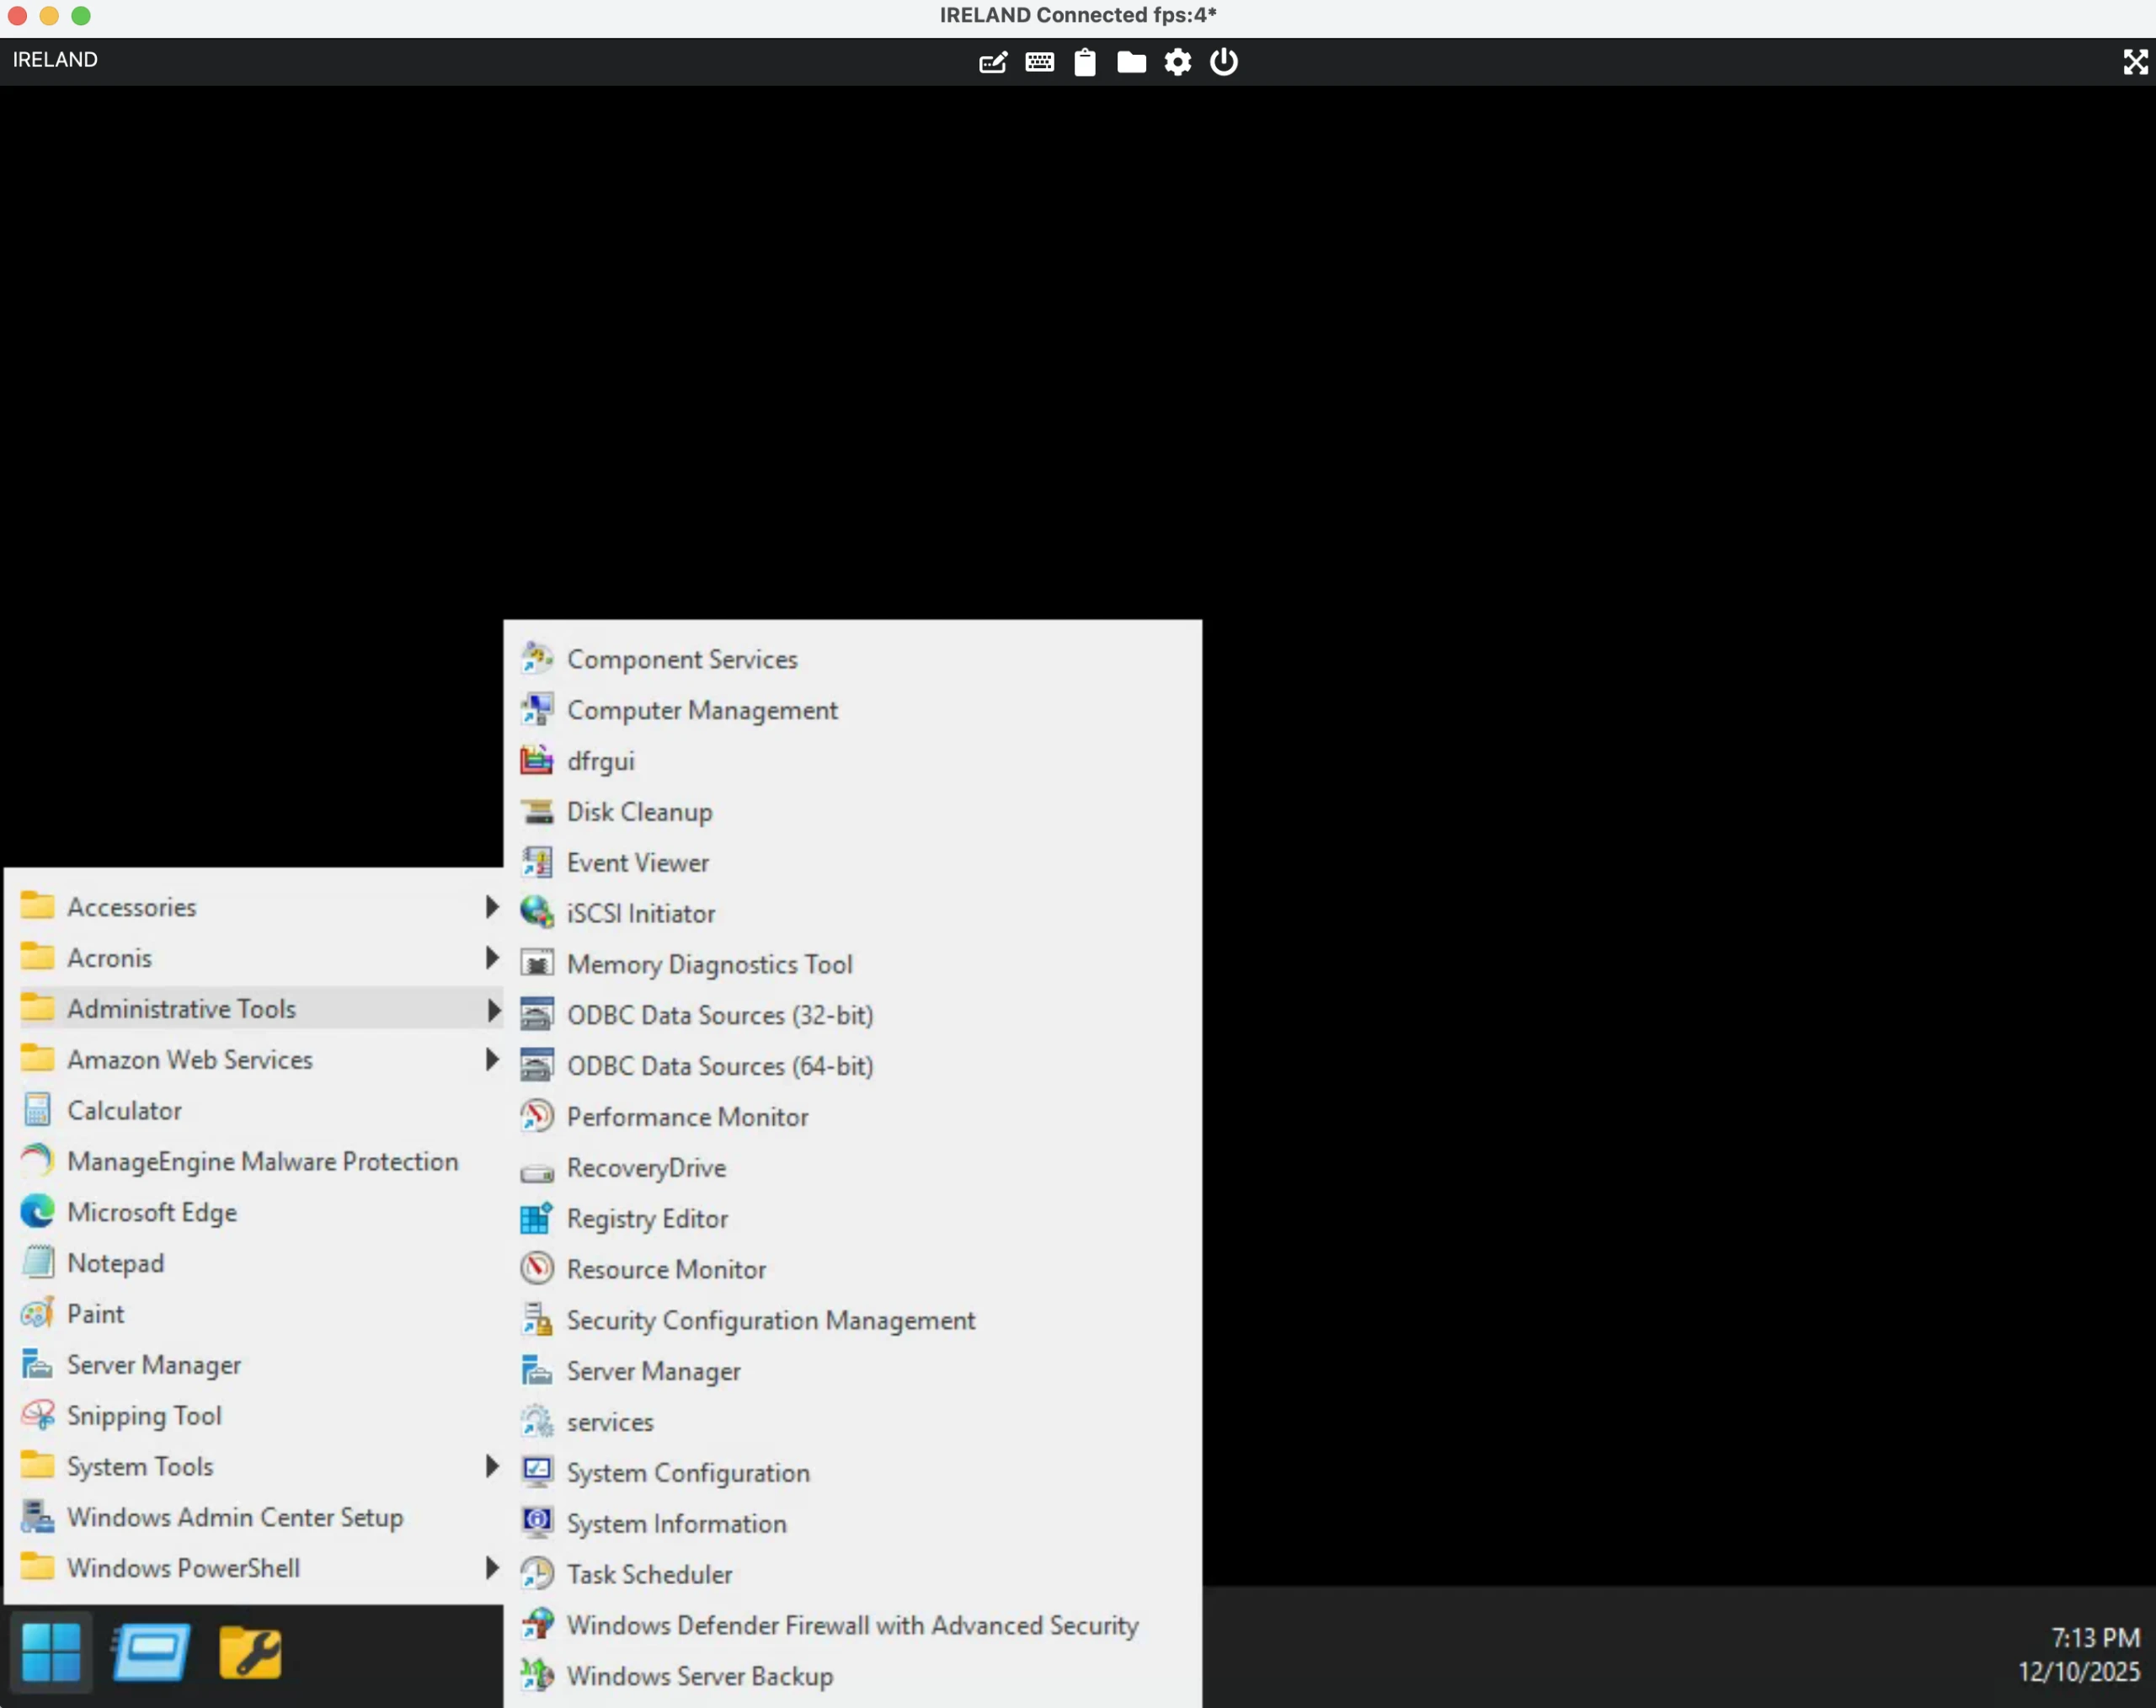This screenshot has height=1708, width=2156.
Task: Open the on-screen keyboard icon in the toolbar
Action: click(1039, 62)
